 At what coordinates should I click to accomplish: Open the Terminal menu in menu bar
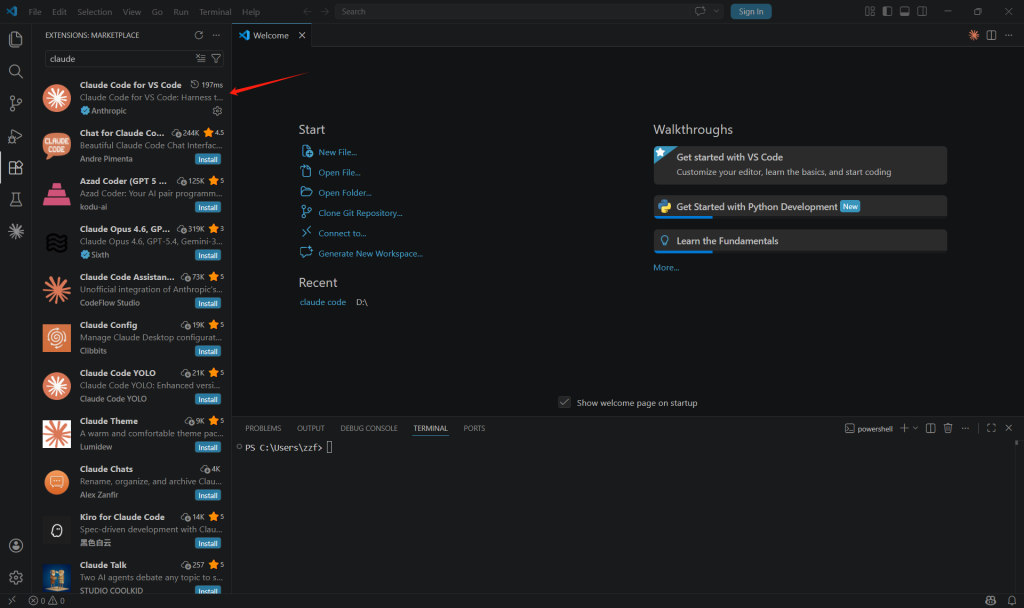[215, 12]
